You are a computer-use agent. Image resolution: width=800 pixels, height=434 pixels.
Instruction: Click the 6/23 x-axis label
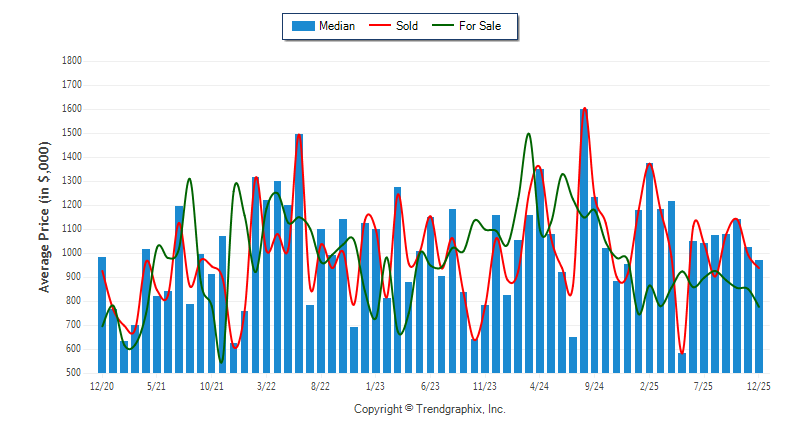[x=430, y=385]
